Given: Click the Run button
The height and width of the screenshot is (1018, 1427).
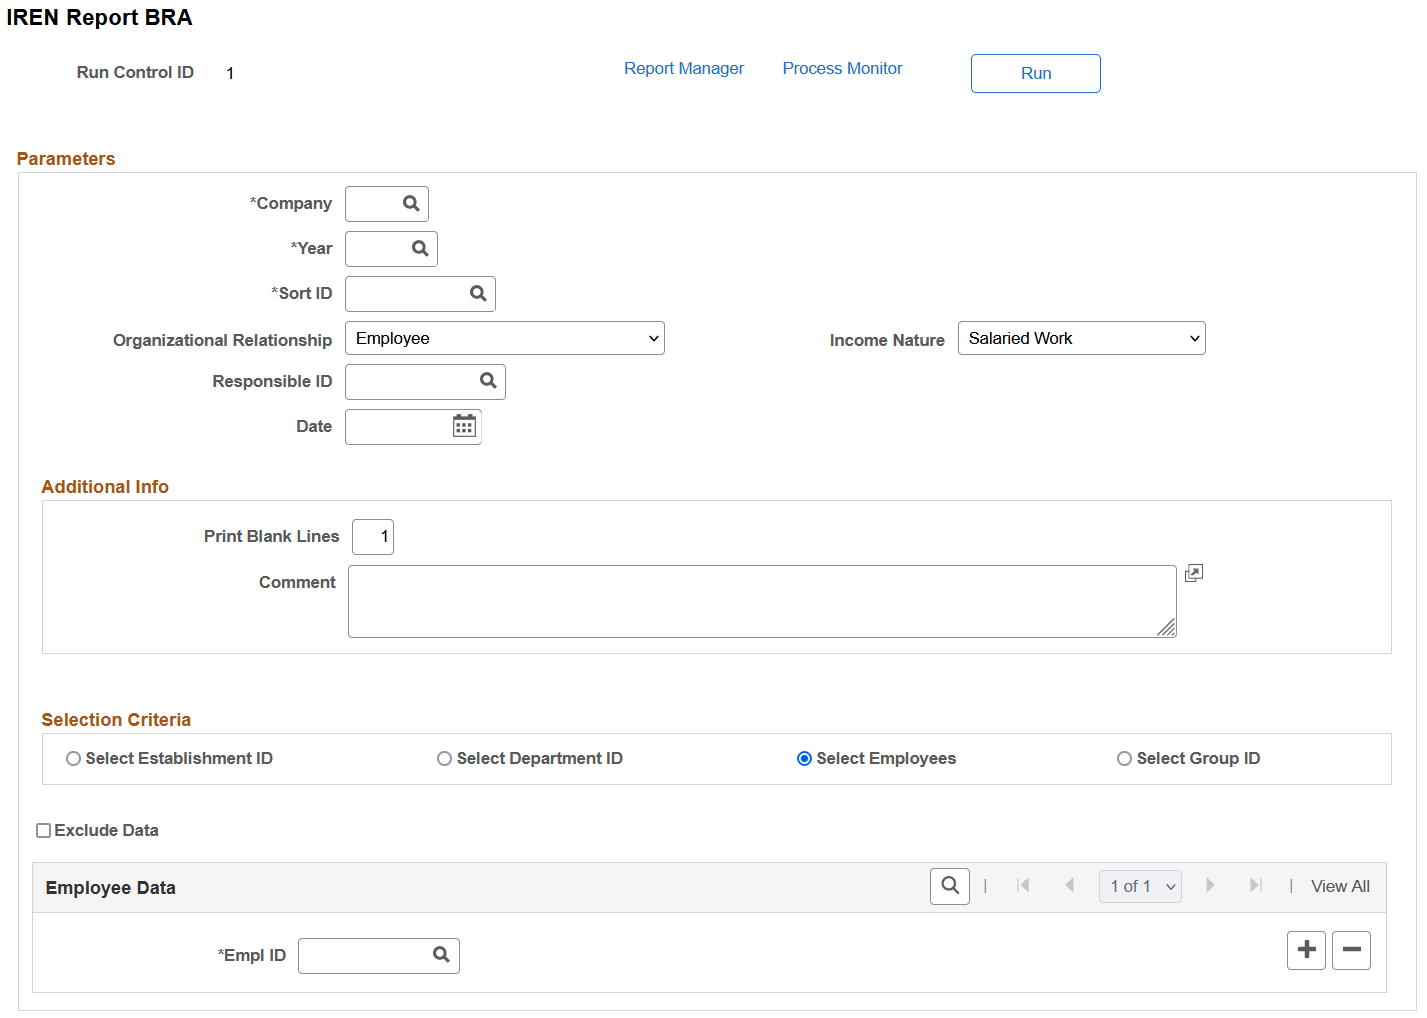Looking at the screenshot, I should tap(1036, 73).
